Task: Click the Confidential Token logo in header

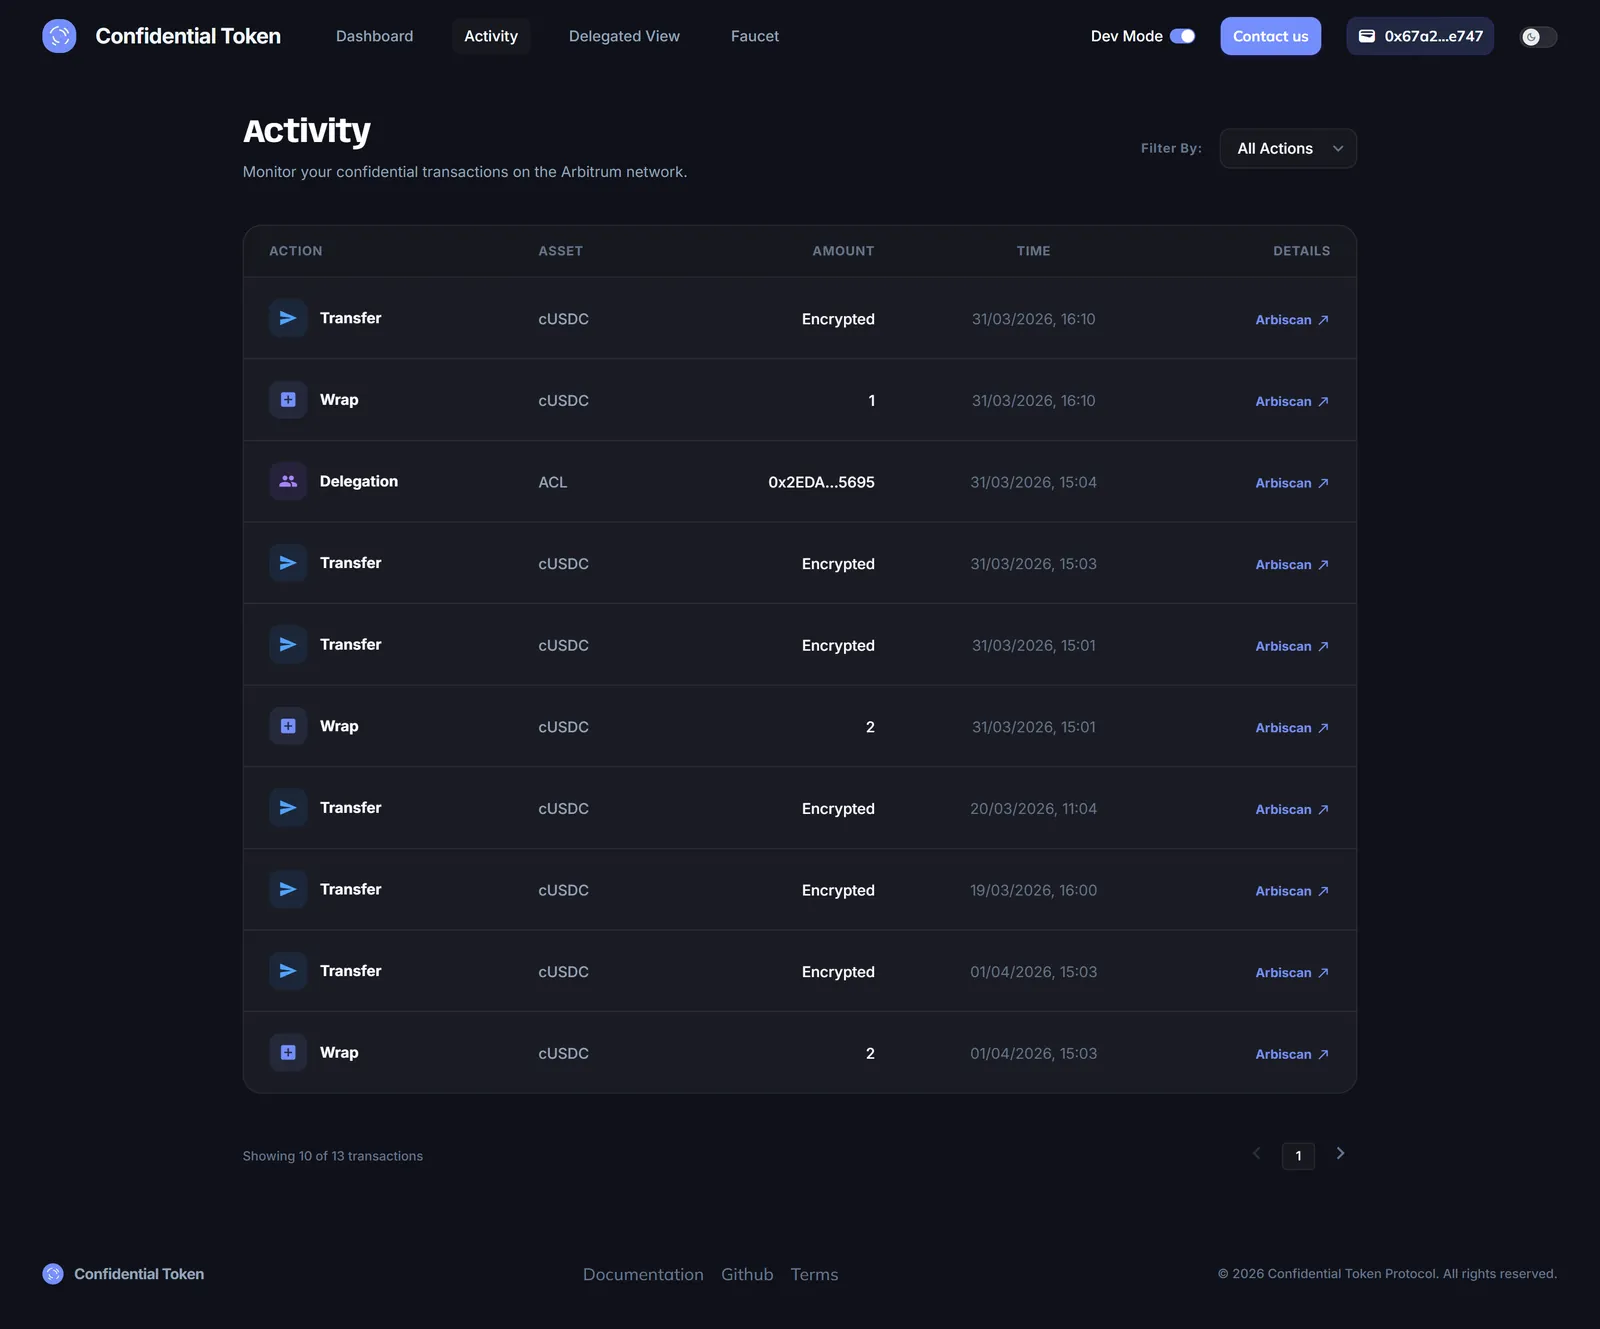Action: tap(59, 36)
